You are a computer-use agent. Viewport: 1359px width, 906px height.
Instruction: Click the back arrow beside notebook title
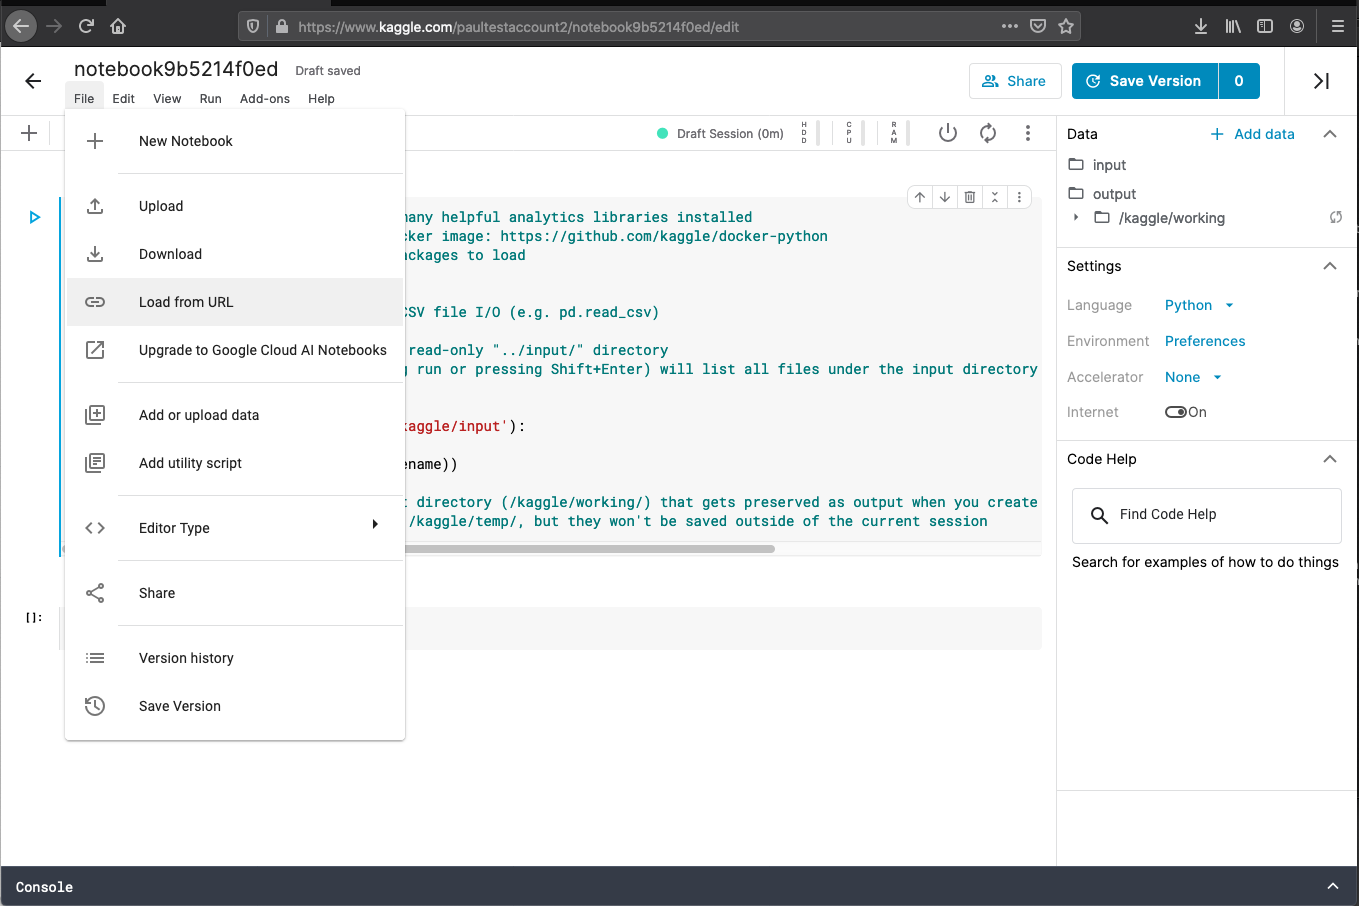33,81
